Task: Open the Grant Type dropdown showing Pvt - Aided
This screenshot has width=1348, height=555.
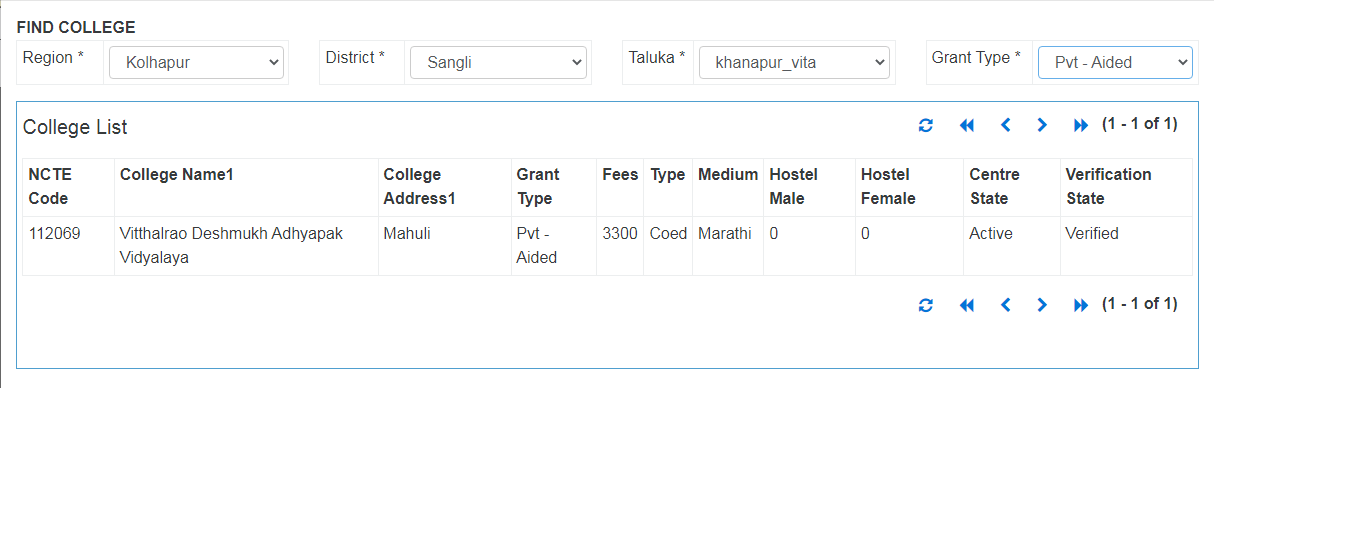Action: tap(1115, 62)
